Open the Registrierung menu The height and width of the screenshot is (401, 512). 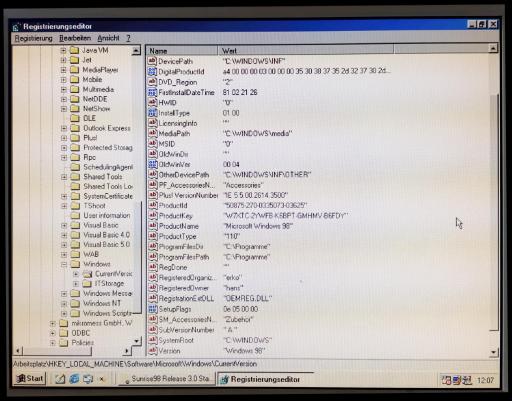point(34,38)
